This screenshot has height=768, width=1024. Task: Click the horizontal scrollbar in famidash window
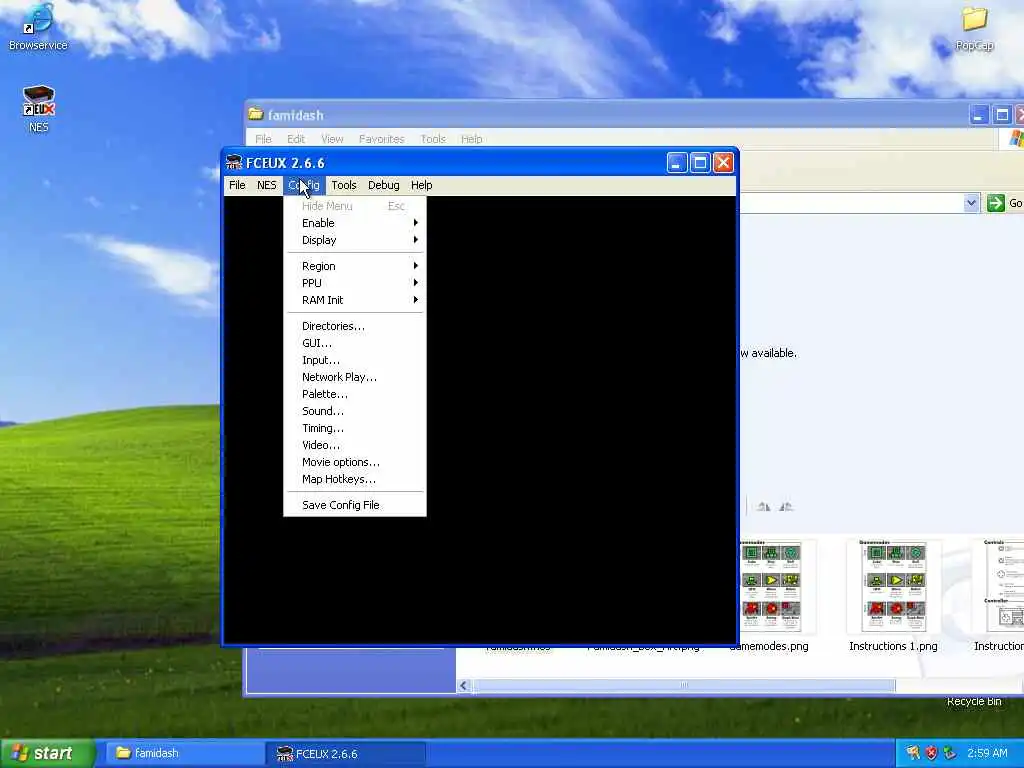tap(684, 685)
